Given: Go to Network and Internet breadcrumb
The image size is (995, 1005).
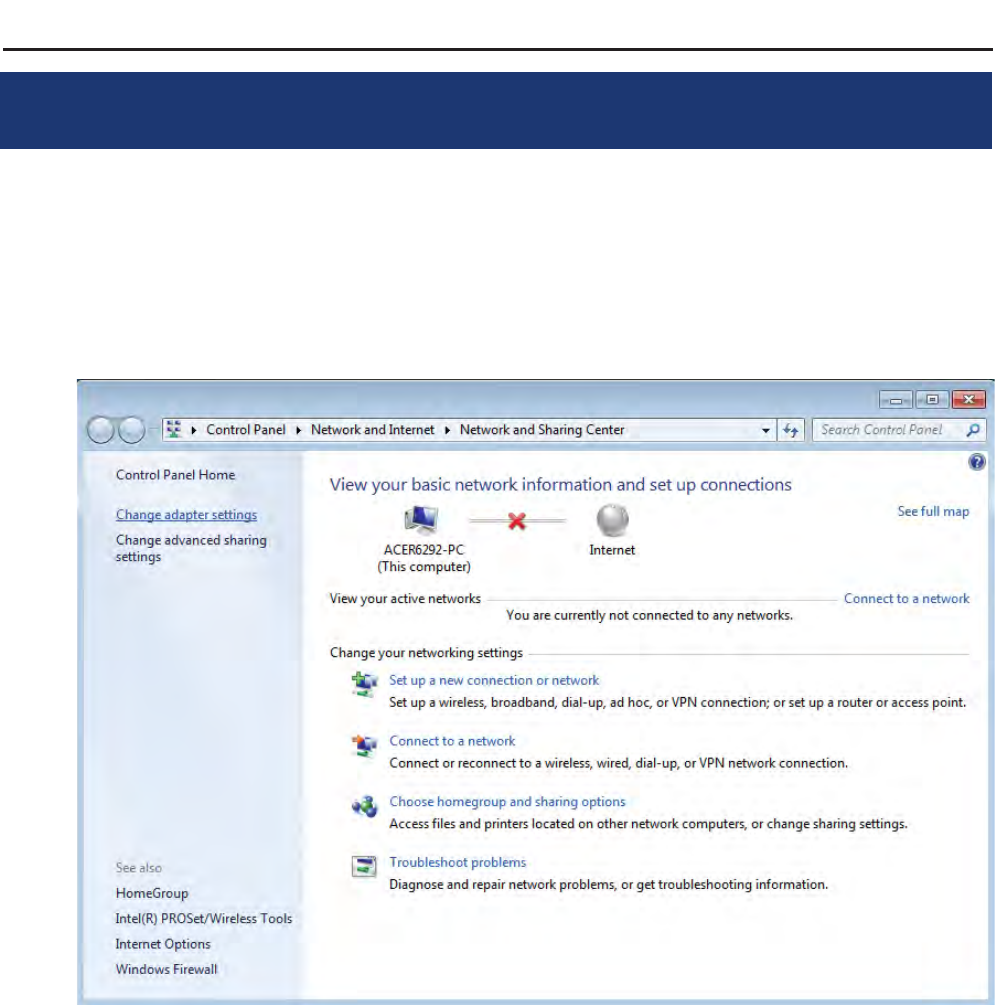Looking at the screenshot, I should [372, 430].
